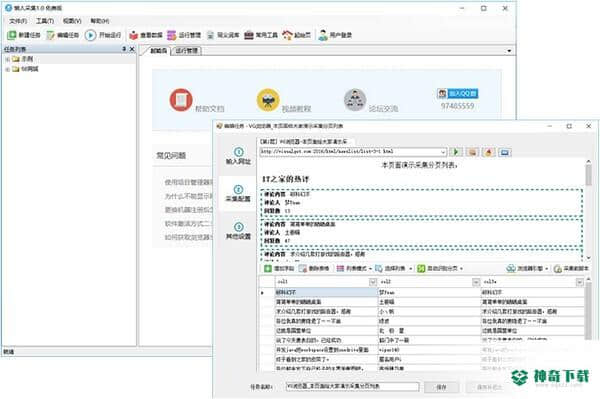Click the 视频教程 label on the start page
600x399 pixels.
click(x=296, y=109)
